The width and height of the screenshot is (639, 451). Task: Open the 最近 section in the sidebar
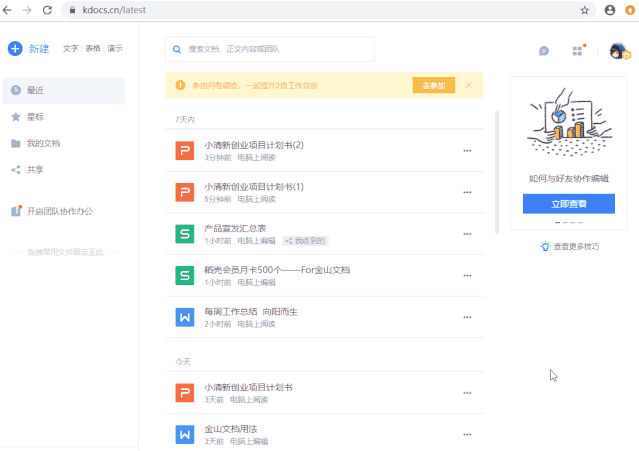click(x=64, y=90)
